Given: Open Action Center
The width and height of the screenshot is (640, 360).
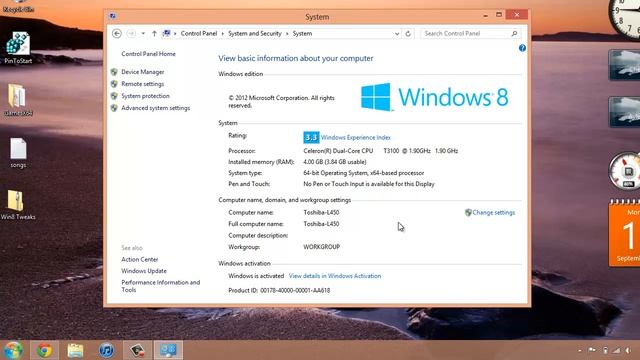Looking at the screenshot, I should (140, 259).
